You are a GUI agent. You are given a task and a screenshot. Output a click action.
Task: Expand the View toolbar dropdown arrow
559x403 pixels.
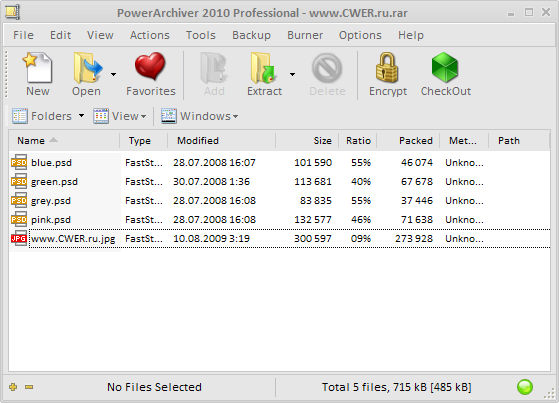(x=143, y=117)
